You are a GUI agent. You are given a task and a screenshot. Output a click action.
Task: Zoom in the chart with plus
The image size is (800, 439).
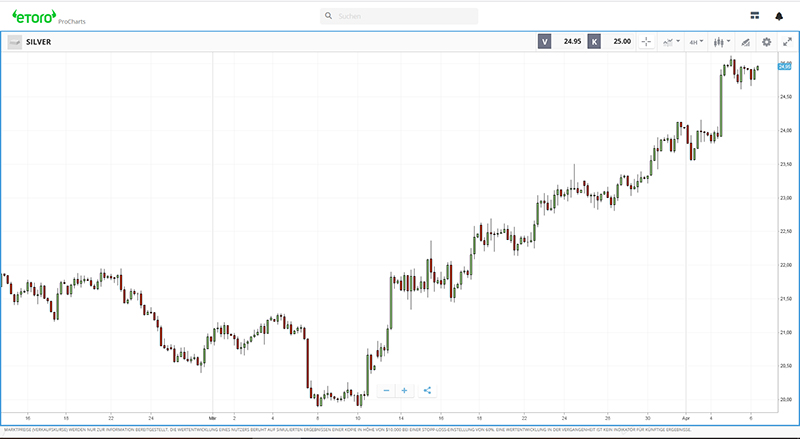[x=405, y=390]
